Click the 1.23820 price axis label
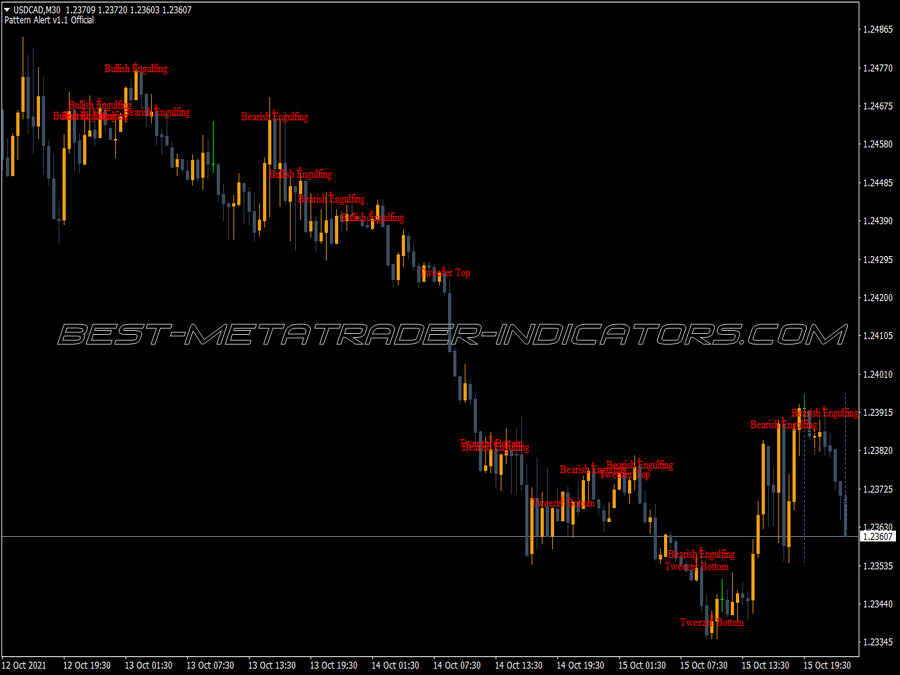This screenshot has width=900, height=675. (878, 451)
